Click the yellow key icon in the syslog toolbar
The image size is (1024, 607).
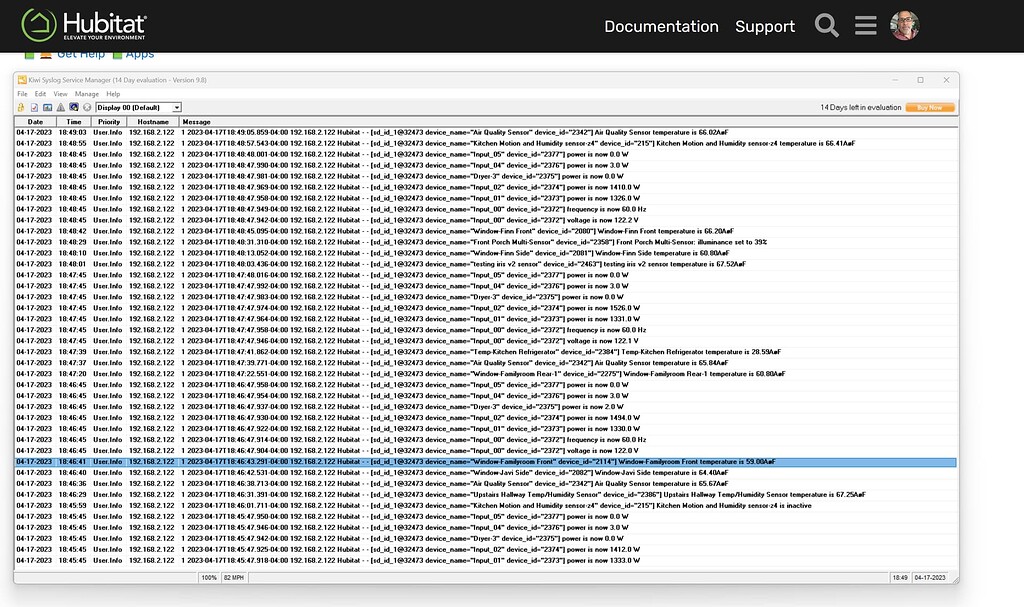20,107
